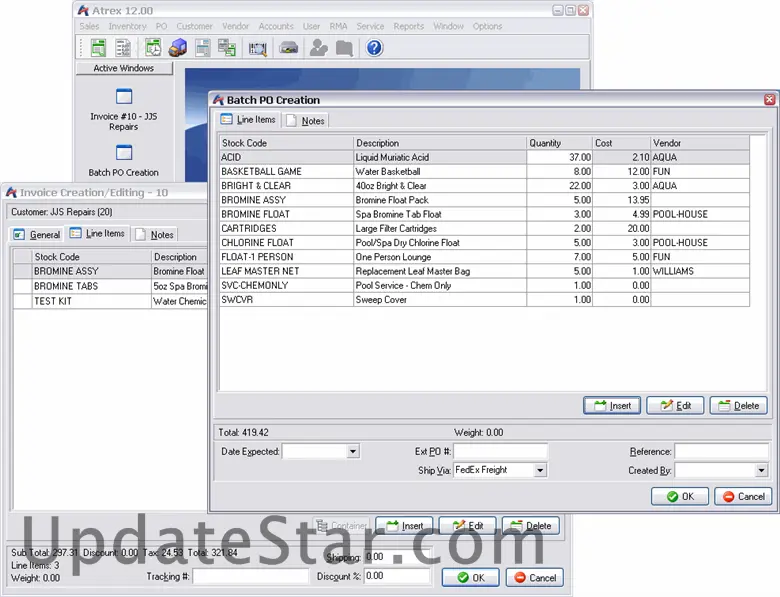Select the SWCVR Sweep Cover row
Viewport: 780px width, 597px height.
(485, 299)
